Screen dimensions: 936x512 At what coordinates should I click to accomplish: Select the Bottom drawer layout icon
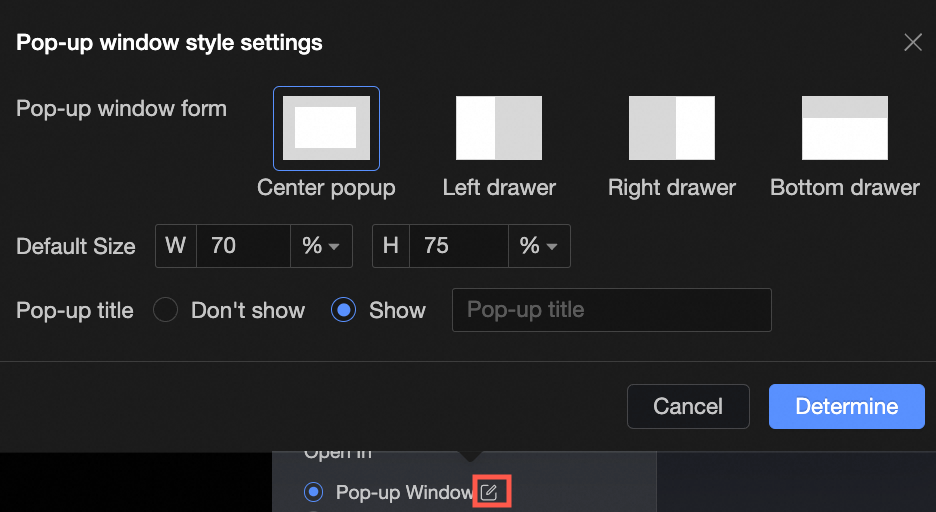(x=845, y=128)
